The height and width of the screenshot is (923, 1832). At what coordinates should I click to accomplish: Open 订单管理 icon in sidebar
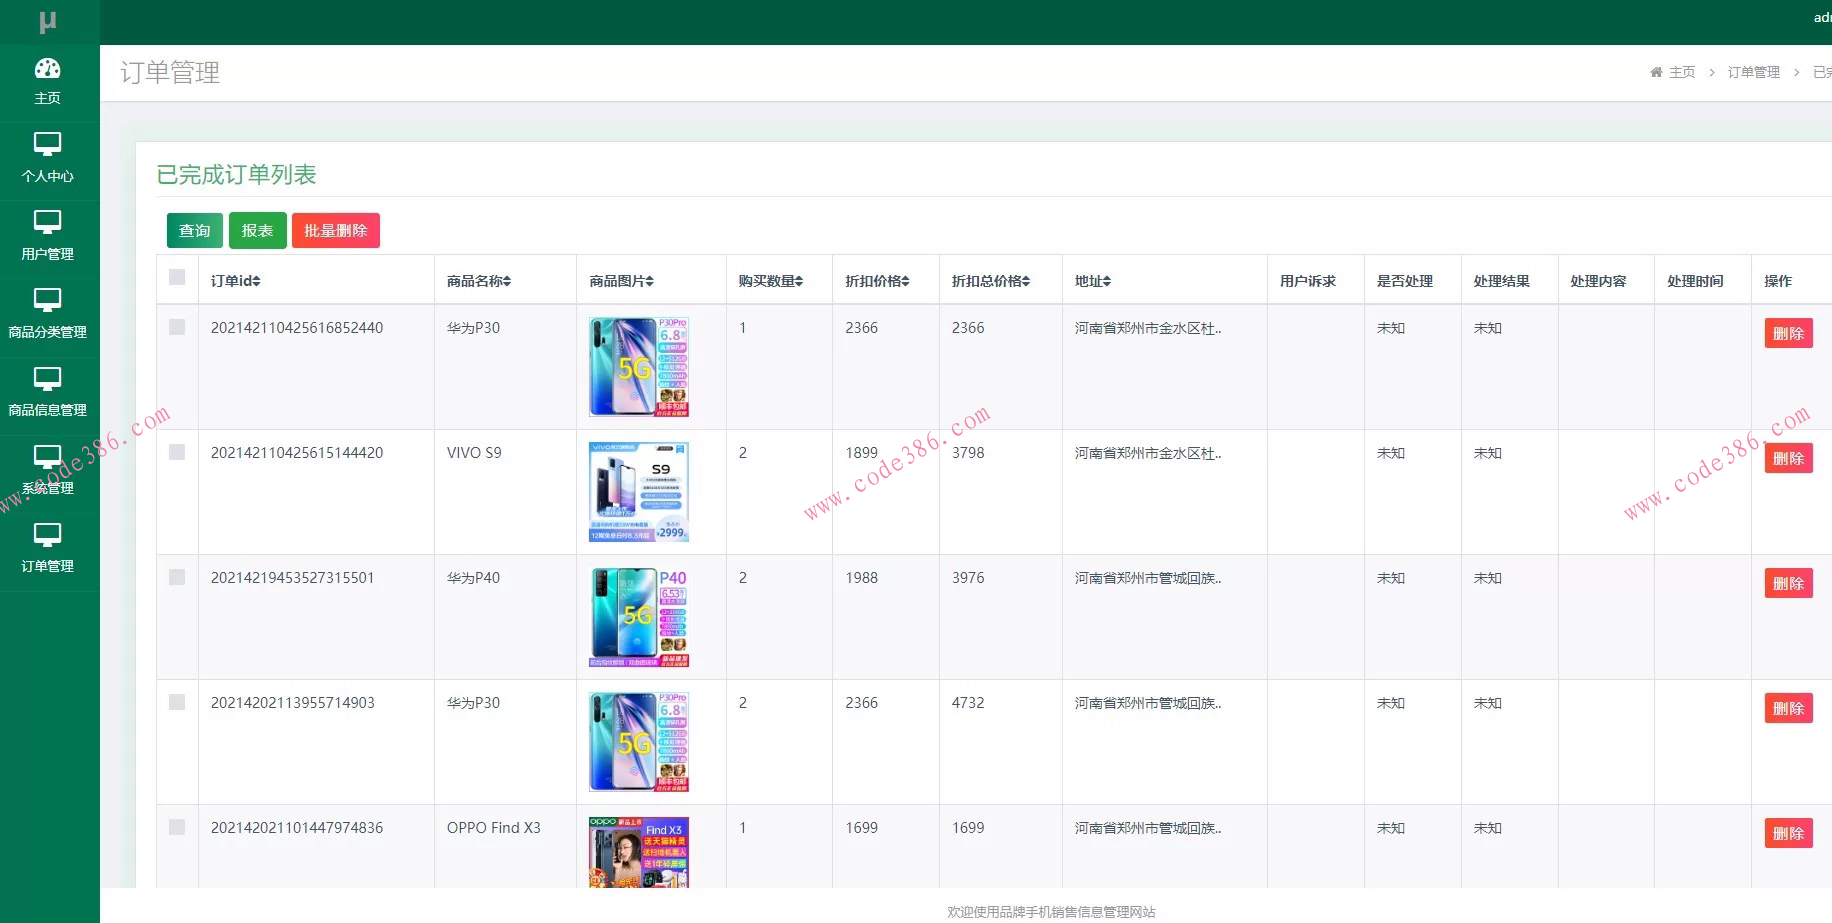(x=47, y=534)
